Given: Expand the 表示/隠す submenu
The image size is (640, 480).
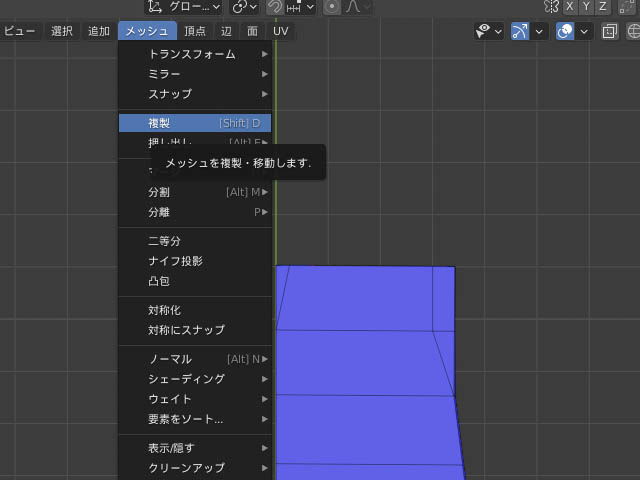Looking at the screenshot, I should coord(195,448).
